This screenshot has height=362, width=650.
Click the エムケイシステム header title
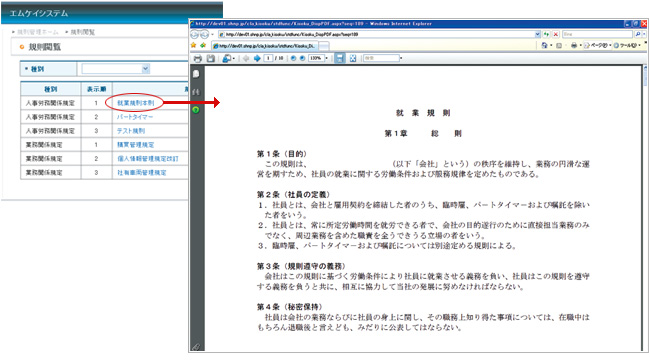tap(39, 13)
